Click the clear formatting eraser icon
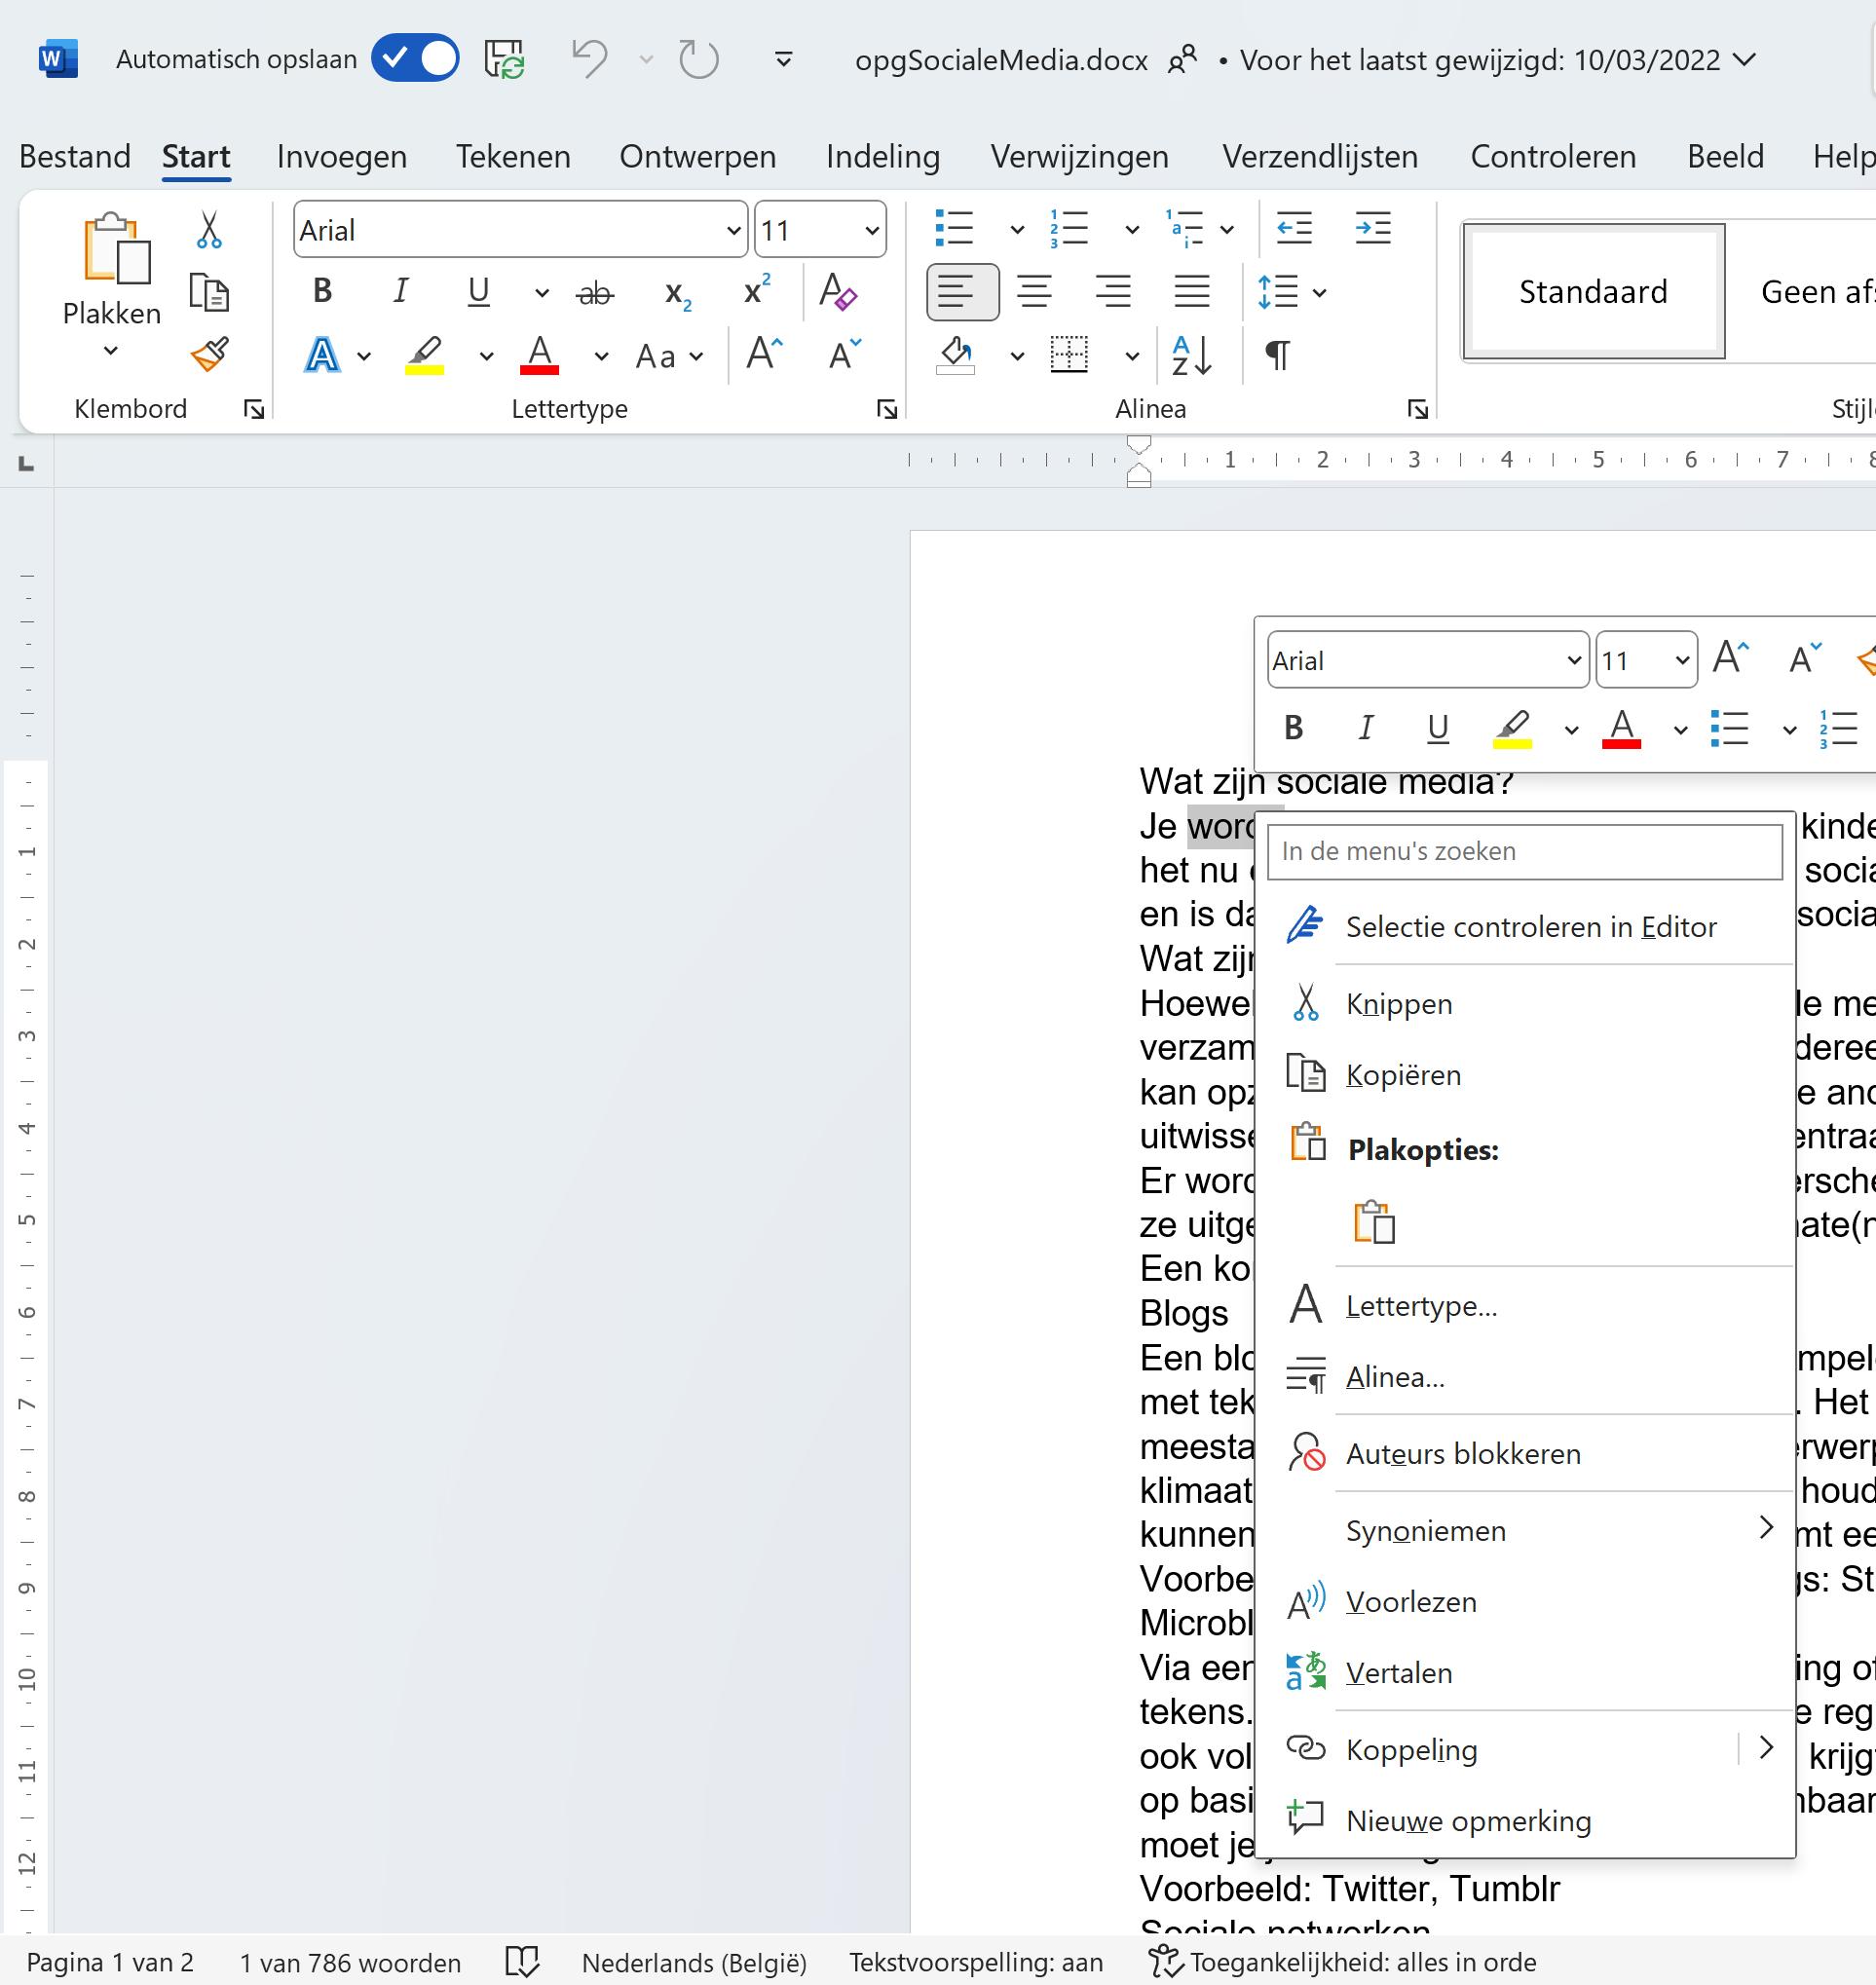1876x1985 pixels. [x=838, y=292]
